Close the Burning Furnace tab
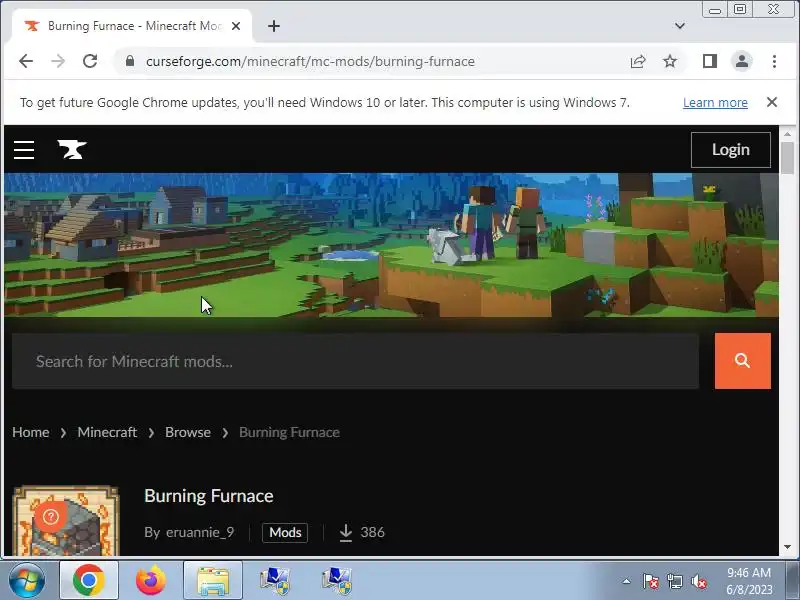This screenshot has height=600, width=800. tap(236, 26)
